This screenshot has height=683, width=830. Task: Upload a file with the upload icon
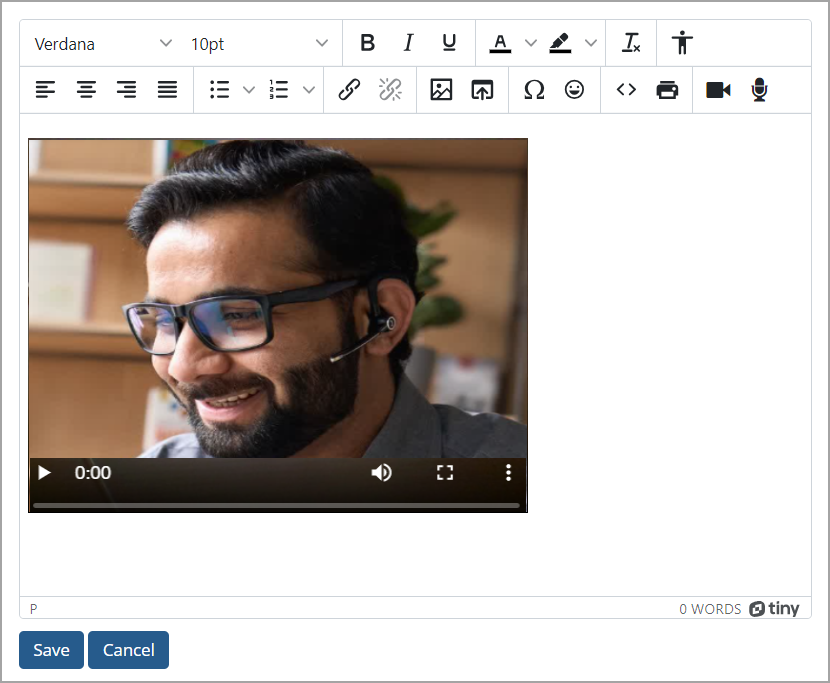482,89
